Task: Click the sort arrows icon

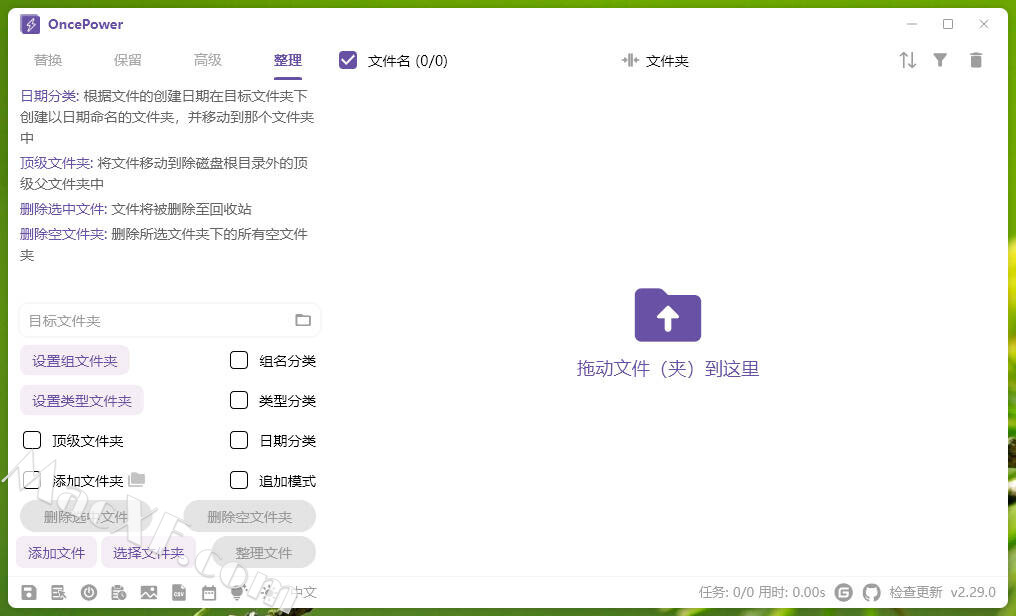Action: pyautogui.click(x=907, y=60)
